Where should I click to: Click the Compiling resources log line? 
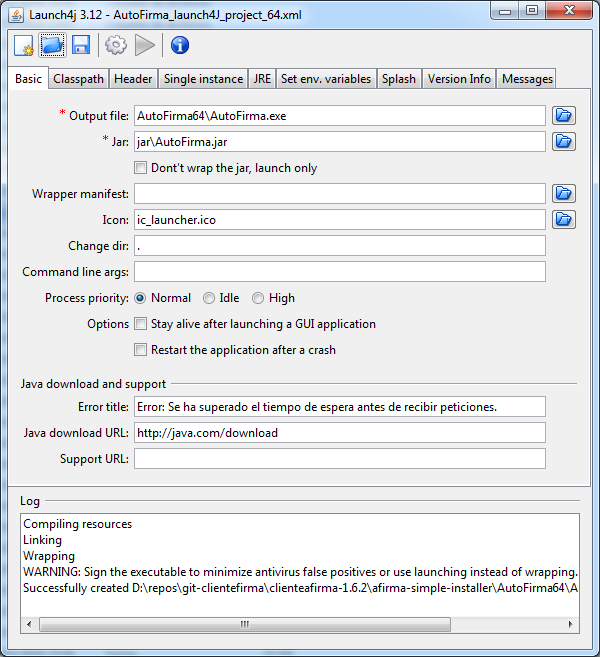point(78,524)
